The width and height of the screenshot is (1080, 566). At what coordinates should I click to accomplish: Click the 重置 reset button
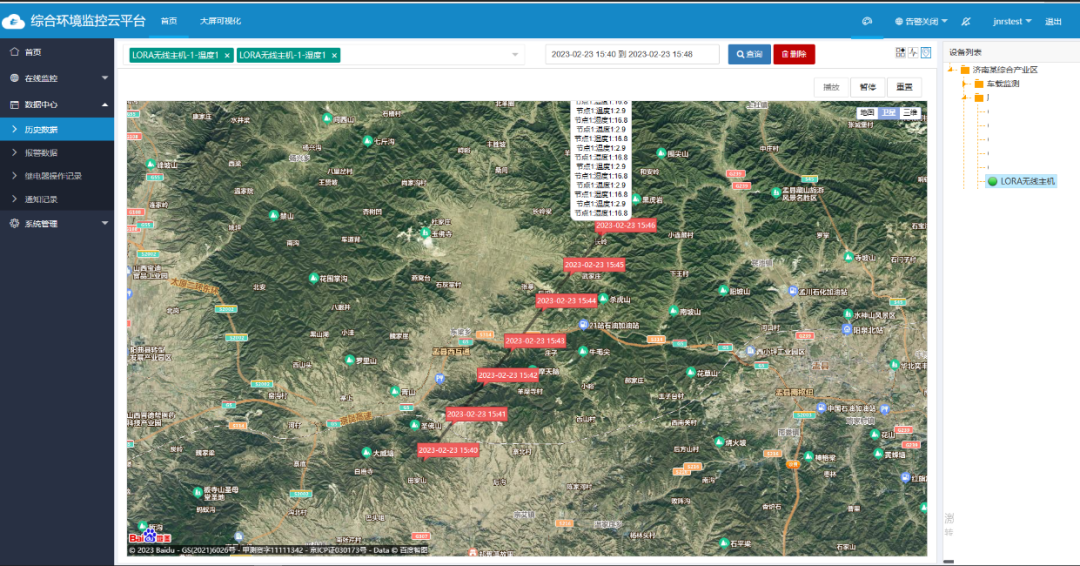pyautogui.click(x=904, y=87)
